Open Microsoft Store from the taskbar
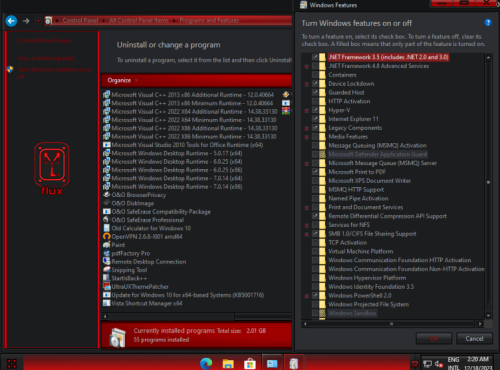The height and width of the screenshot is (370, 500). click(x=250, y=363)
